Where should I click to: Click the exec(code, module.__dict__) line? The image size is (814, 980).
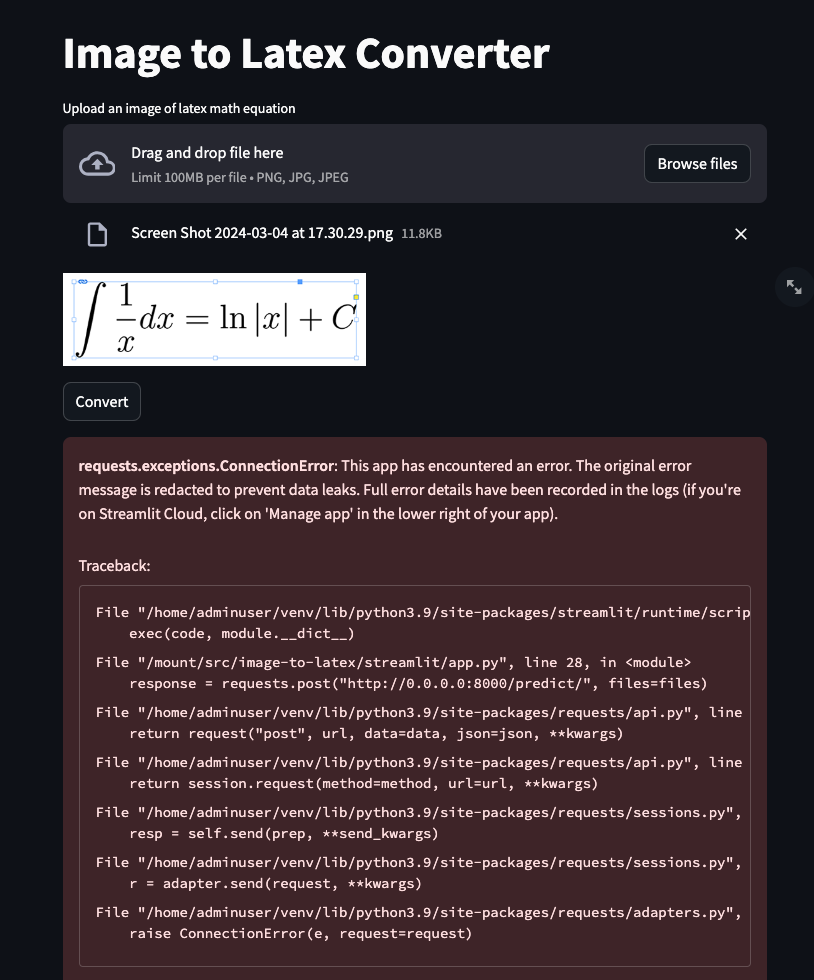point(242,633)
